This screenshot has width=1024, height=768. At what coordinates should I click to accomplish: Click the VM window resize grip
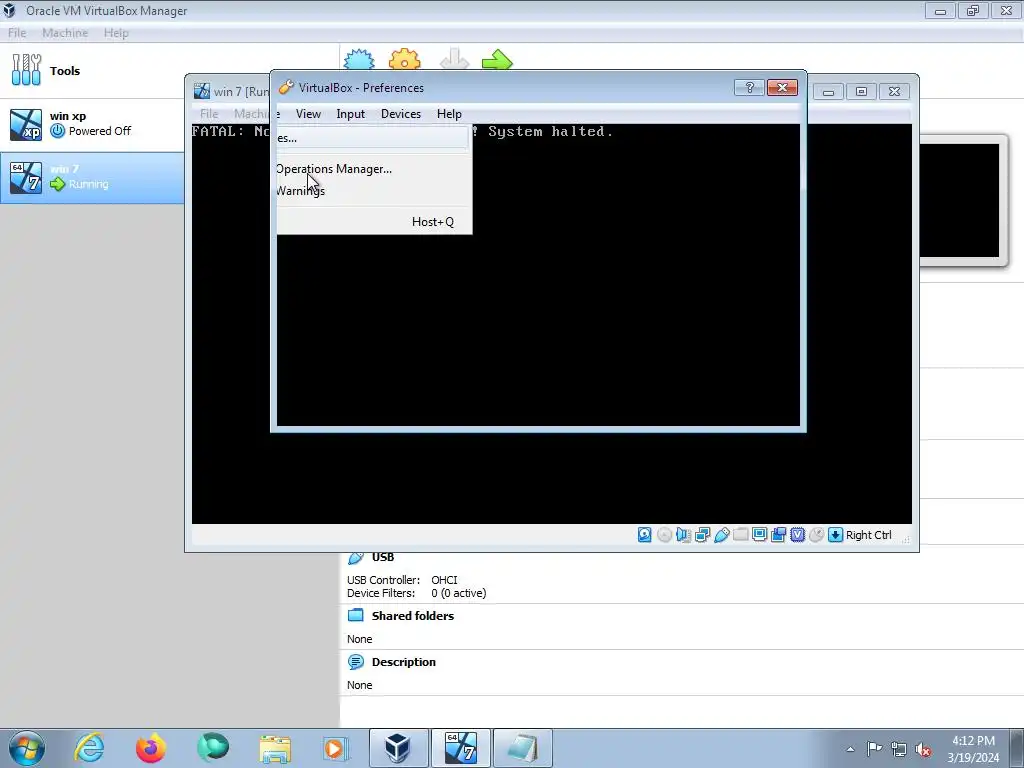click(906, 538)
